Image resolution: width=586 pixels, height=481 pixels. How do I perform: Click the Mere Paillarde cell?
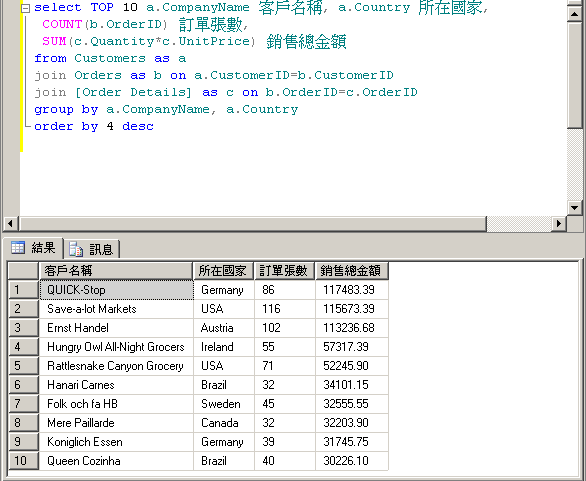coord(116,423)
